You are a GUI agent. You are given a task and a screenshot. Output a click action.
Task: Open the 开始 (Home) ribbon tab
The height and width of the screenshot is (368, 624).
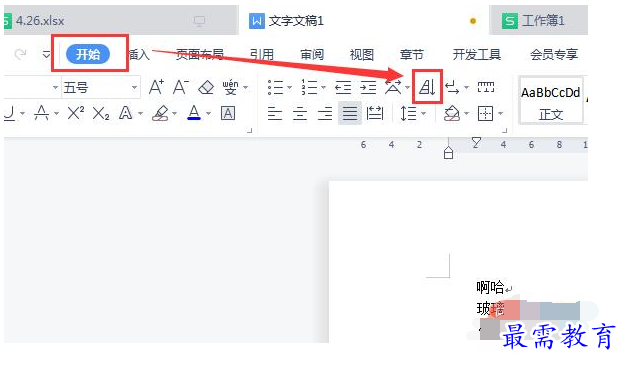88,54
